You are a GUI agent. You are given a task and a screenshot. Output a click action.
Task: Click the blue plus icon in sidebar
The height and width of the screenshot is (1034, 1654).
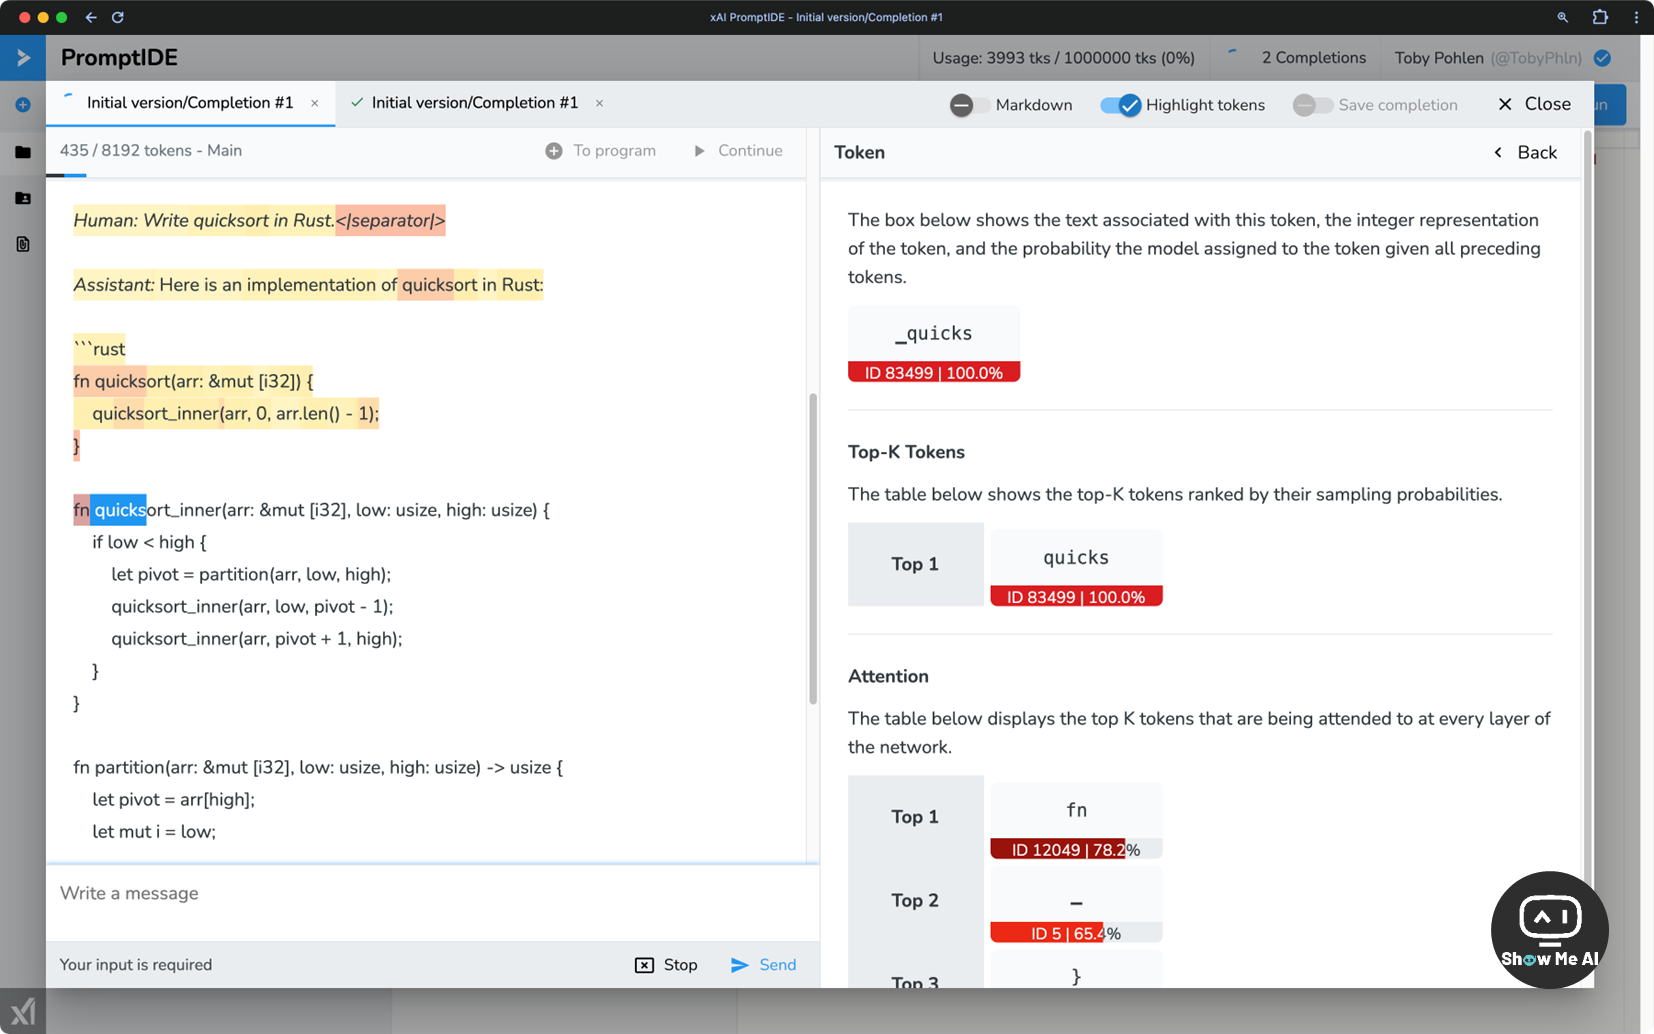point(23,105)
